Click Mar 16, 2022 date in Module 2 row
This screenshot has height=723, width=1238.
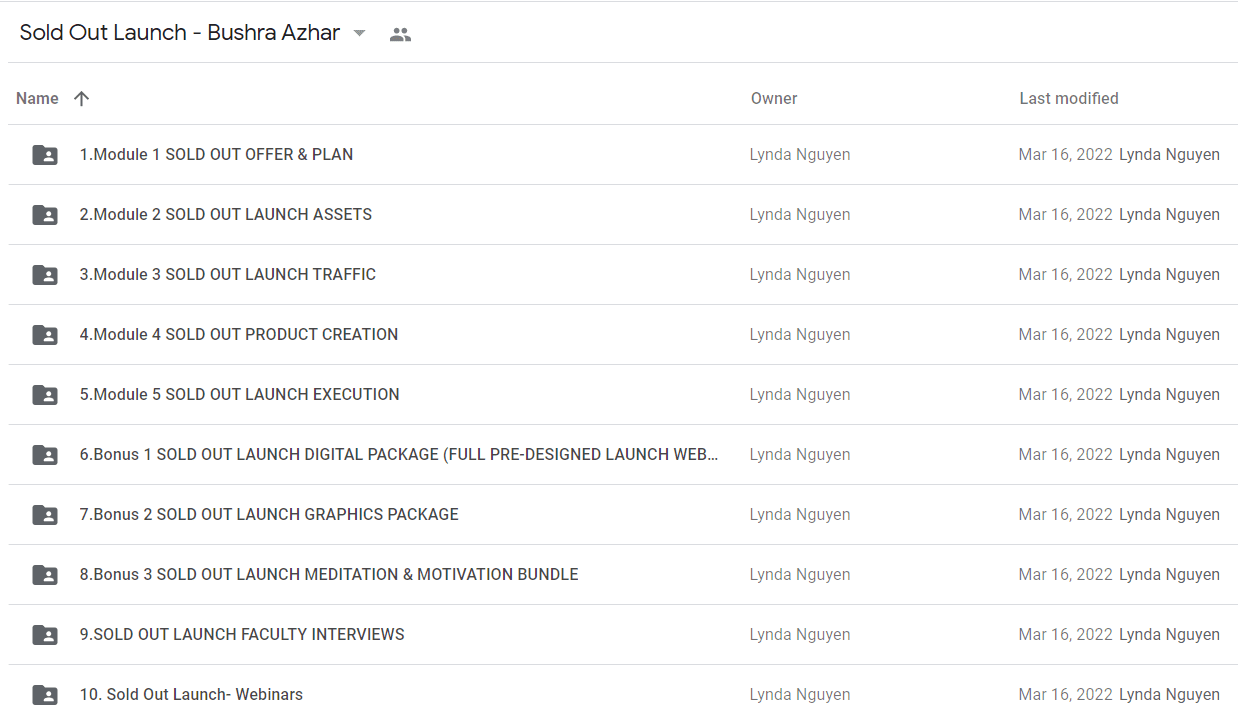[1066, 214]
